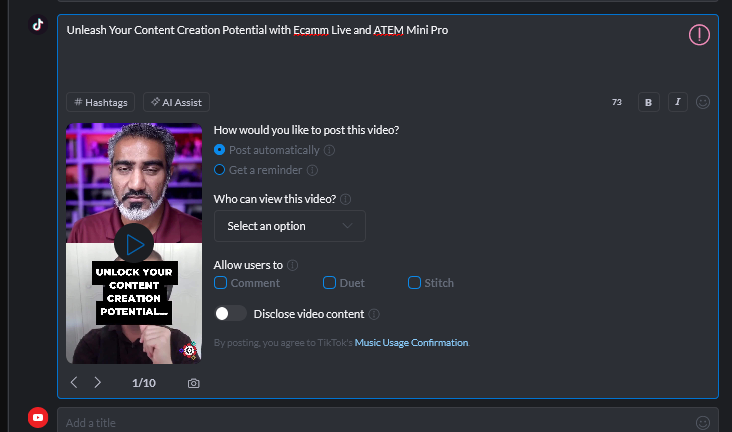Click the TikTok channel icon

(38, 24)
